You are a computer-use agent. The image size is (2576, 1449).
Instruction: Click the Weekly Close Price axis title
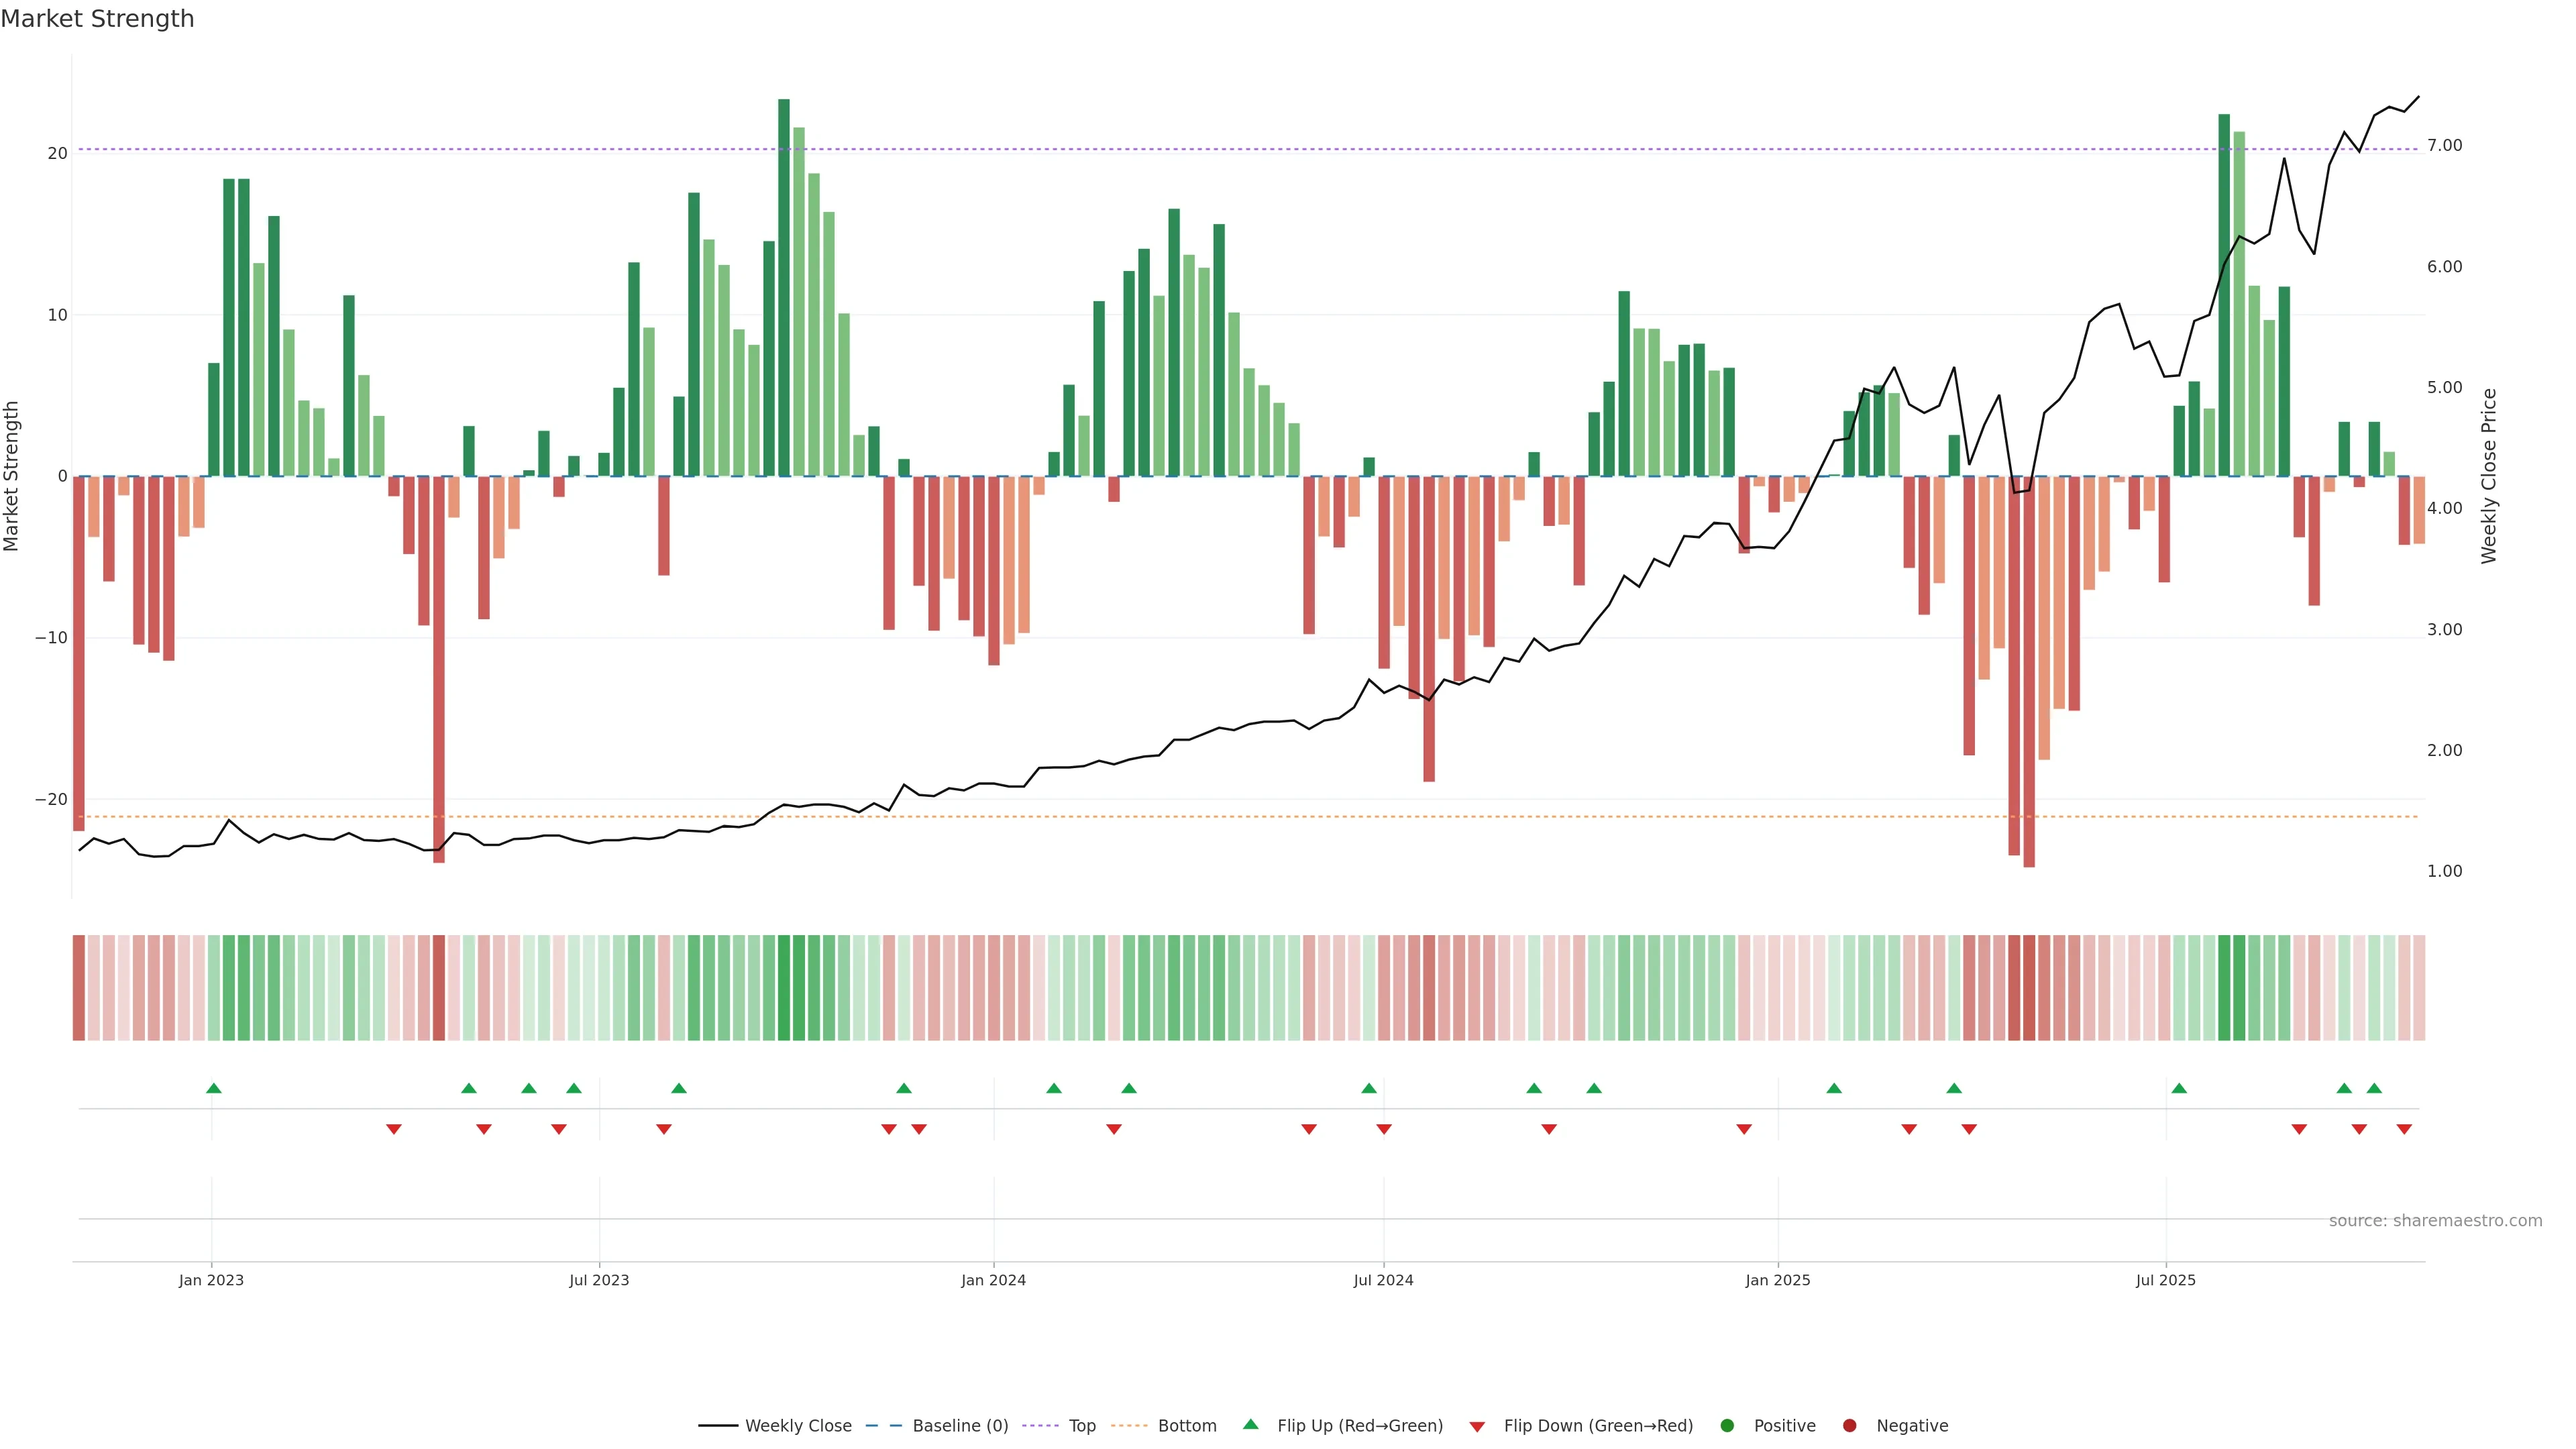point(2489,476)
